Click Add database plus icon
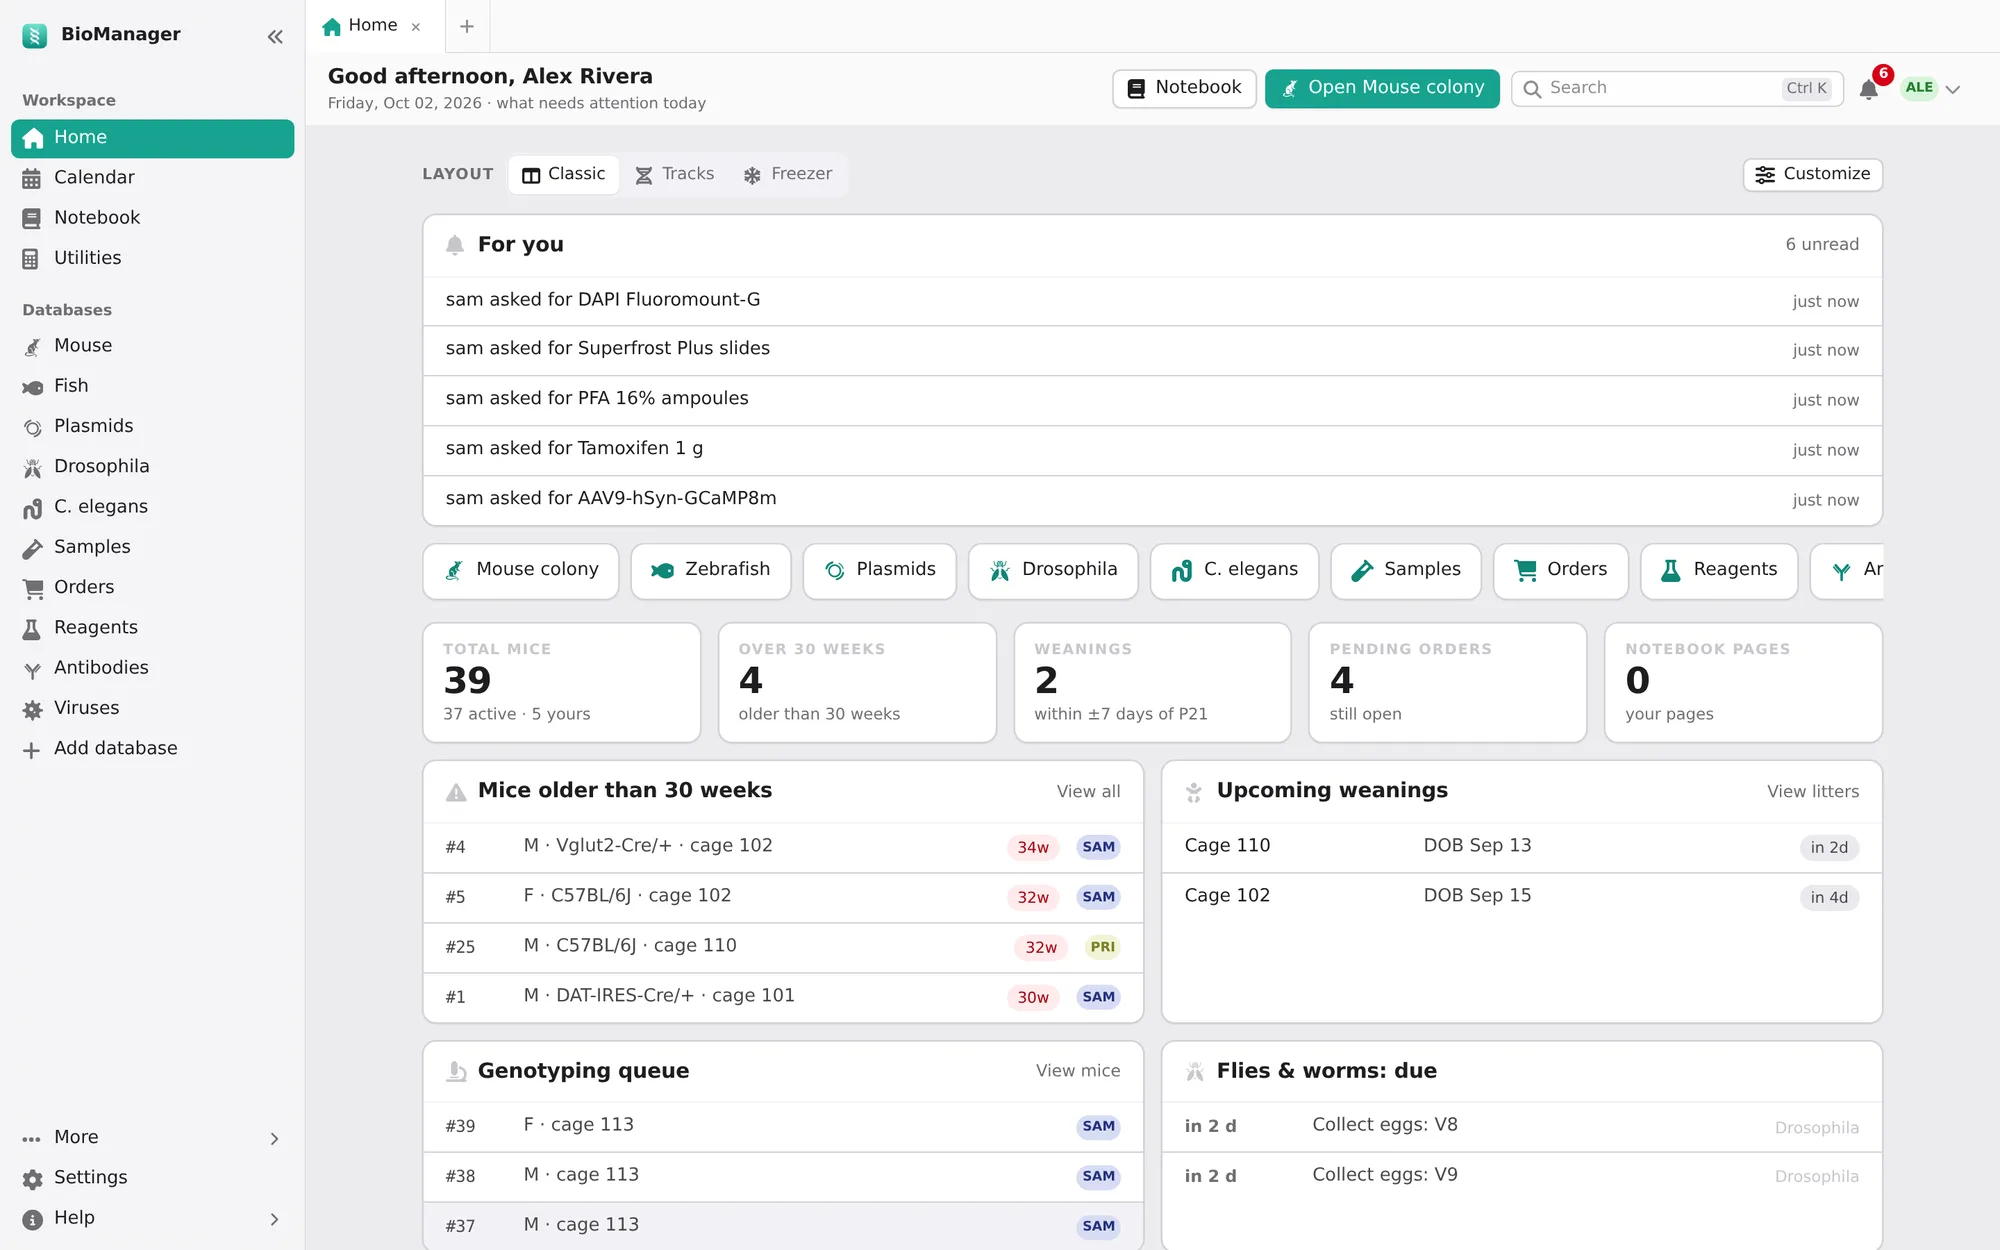This screenshot has width=2000, height=1250. coord(32,749)
